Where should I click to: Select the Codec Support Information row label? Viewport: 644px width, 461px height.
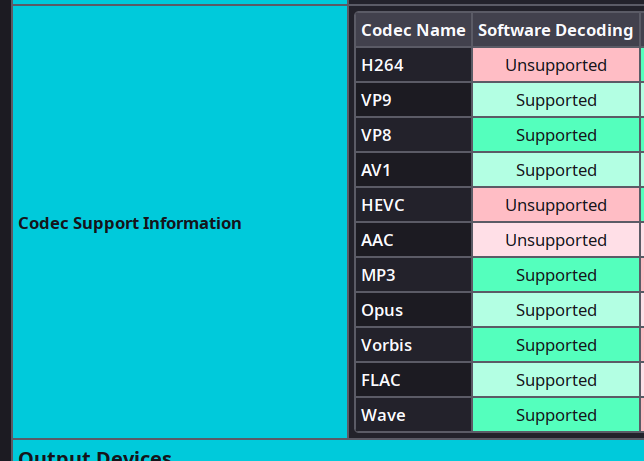pos(130,223)
